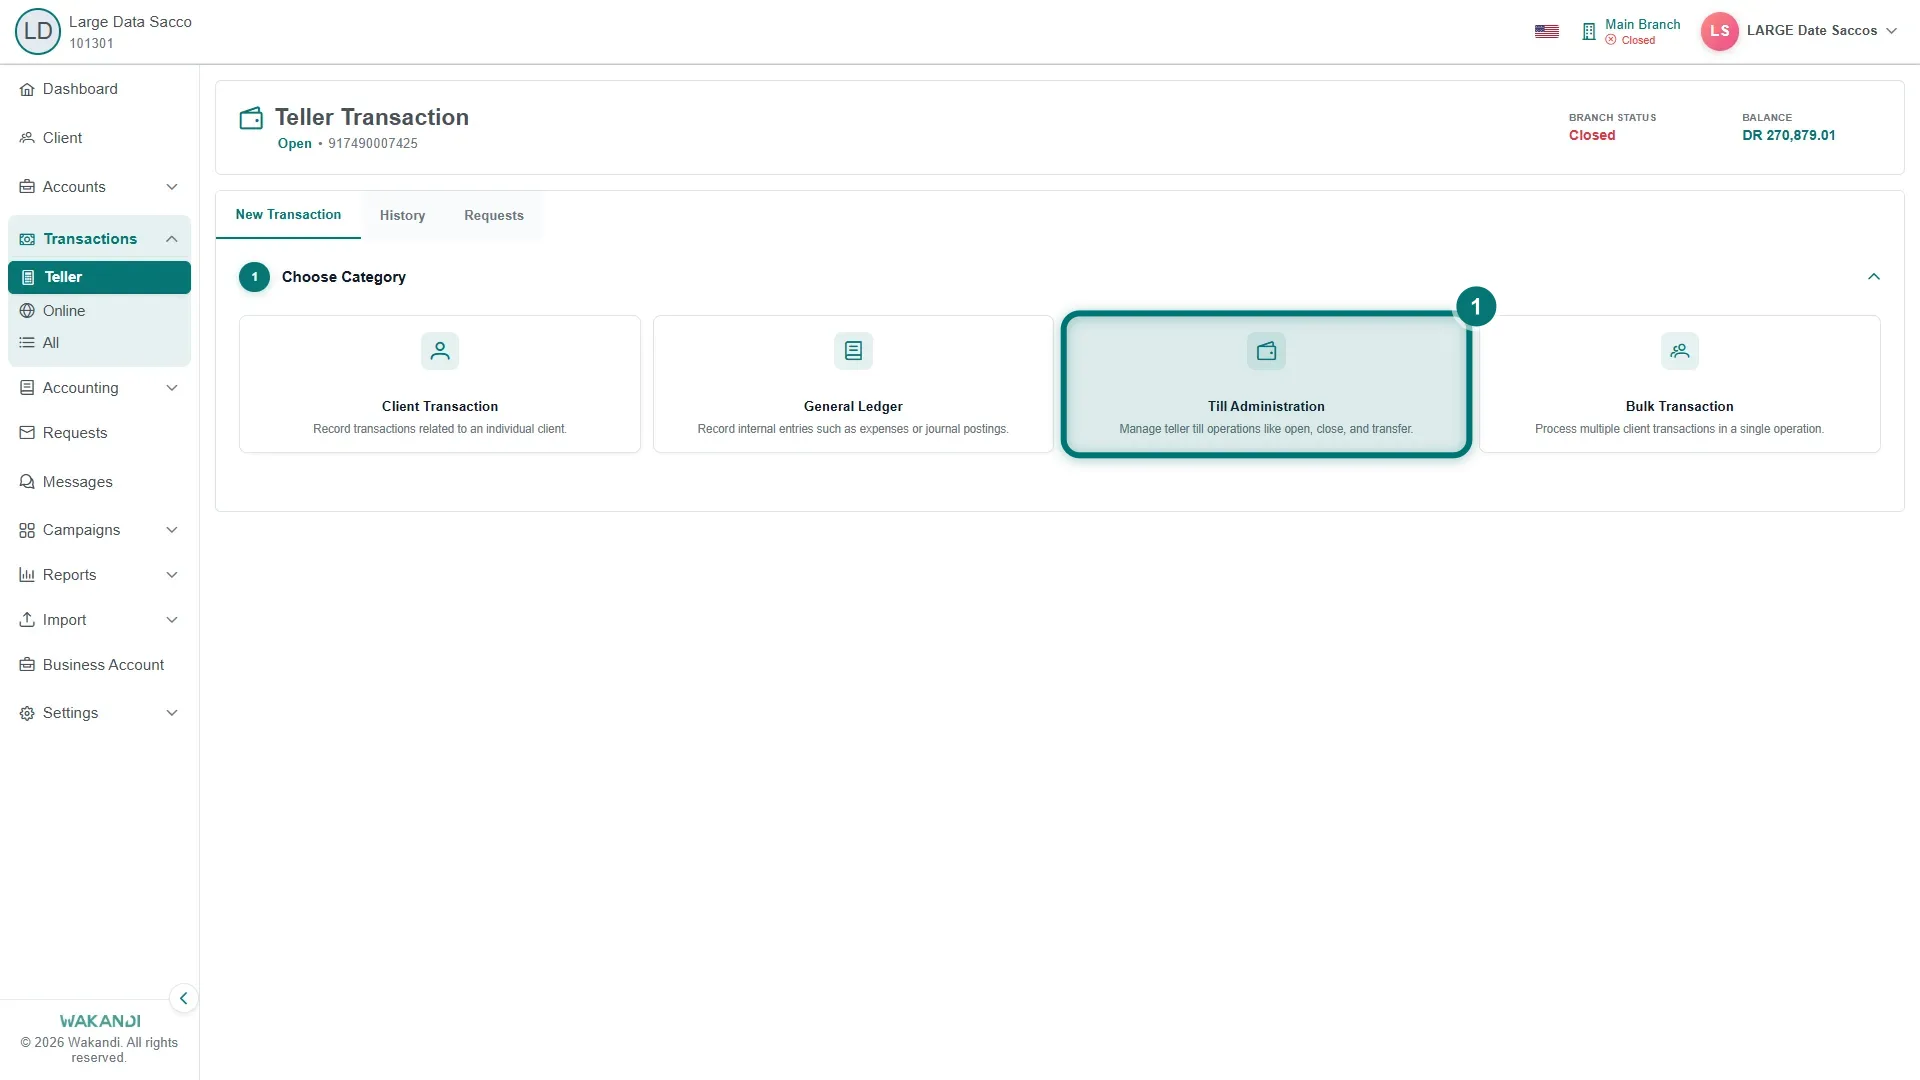This screenshot has height=1080, width=1920.
Task: Click the General Ledger document icon
Action: 853,351
